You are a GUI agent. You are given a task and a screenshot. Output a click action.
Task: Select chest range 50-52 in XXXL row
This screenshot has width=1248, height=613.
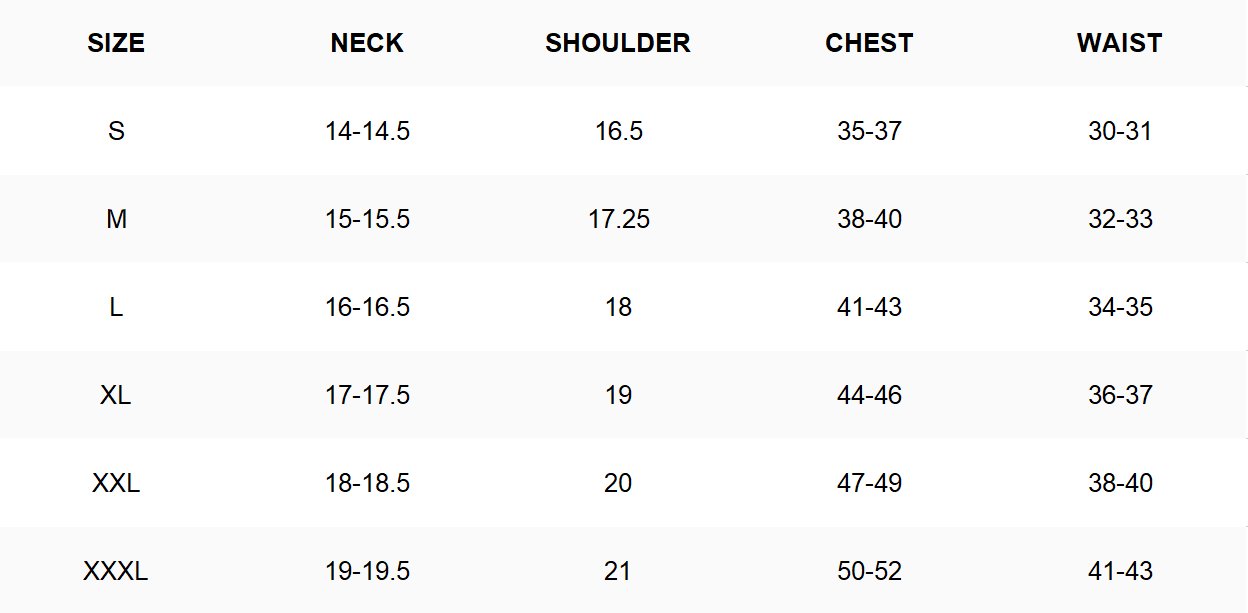click(869, 571)
